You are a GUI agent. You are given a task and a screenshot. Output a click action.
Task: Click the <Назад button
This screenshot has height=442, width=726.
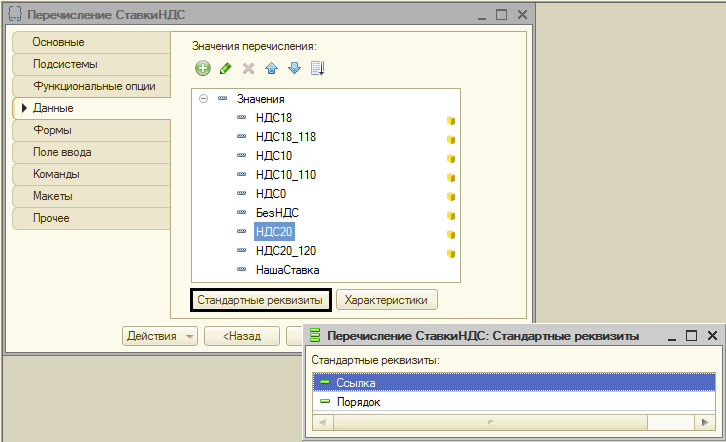(x=242, y=336)
